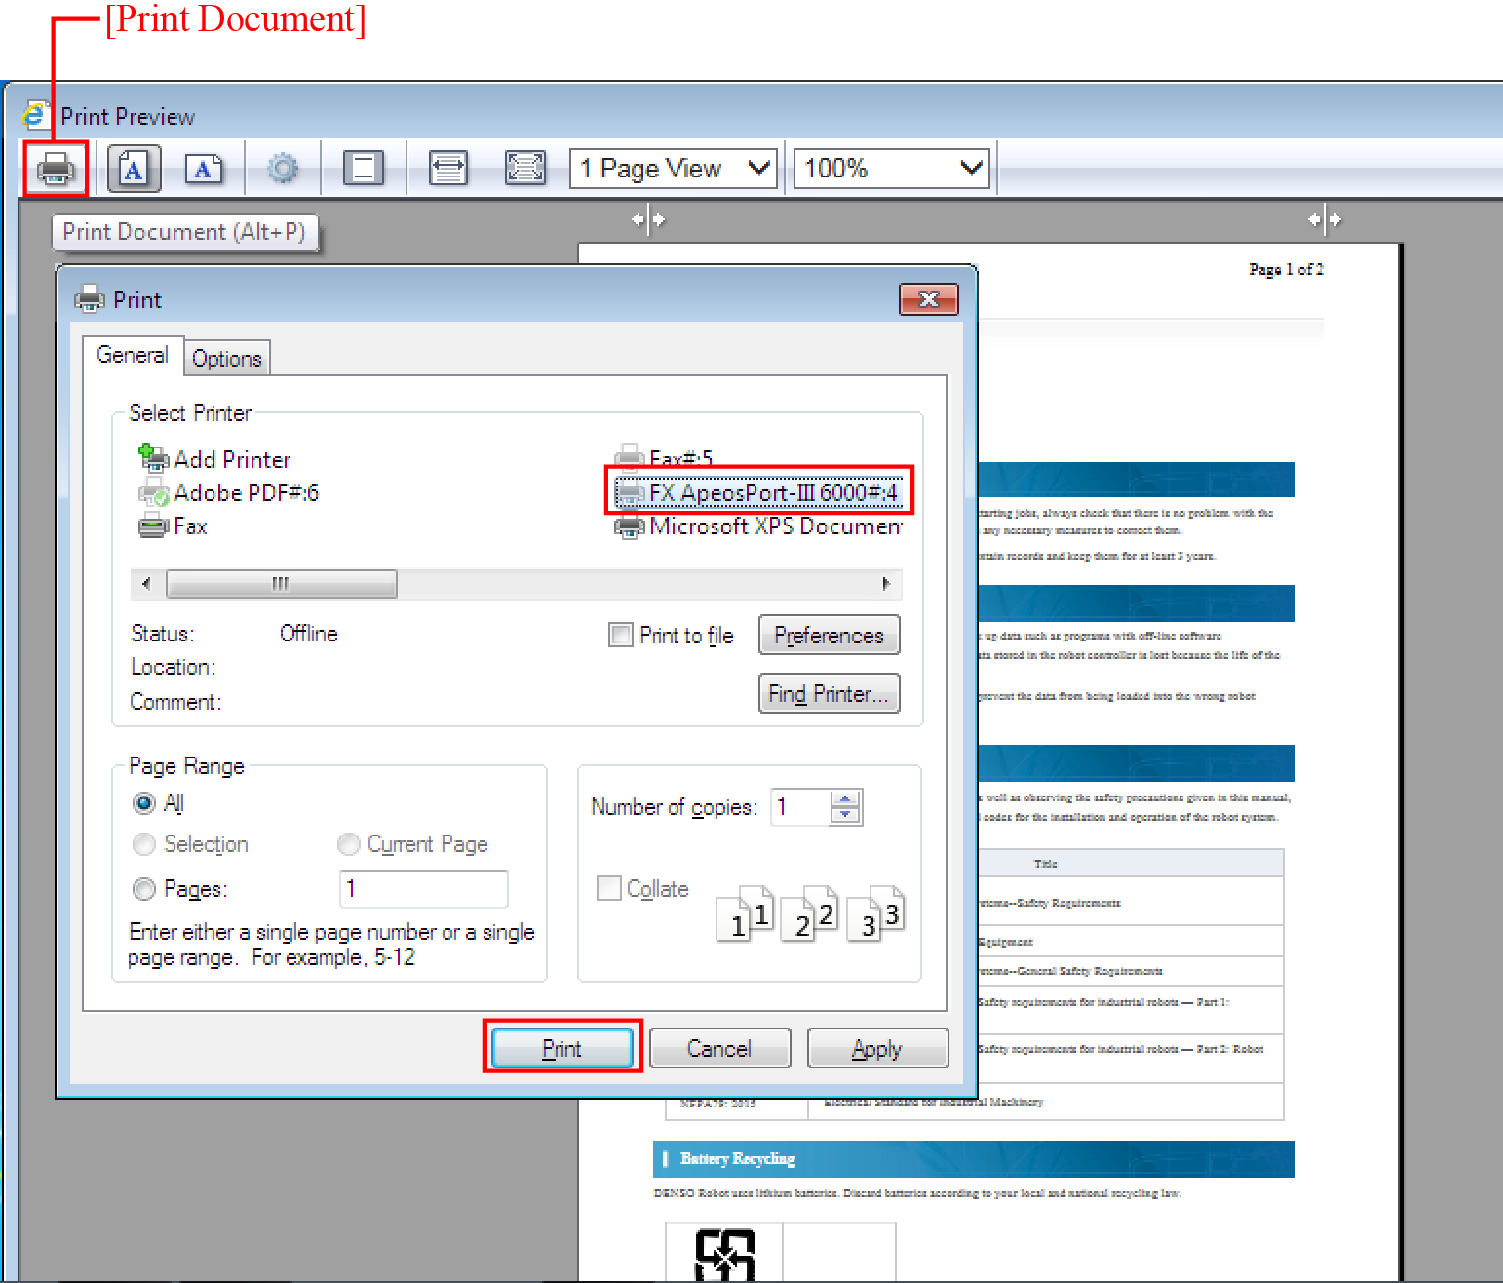This screenshot has height=1283, width=1503.
Task: Switch to the Options tab
Action: click(x=226, y=358)
